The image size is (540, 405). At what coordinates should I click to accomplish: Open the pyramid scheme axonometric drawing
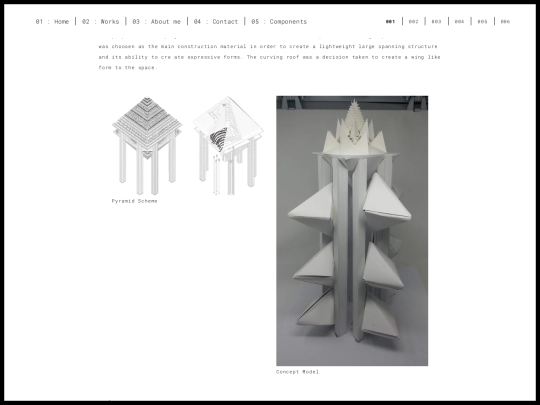(x=147, y=146)
